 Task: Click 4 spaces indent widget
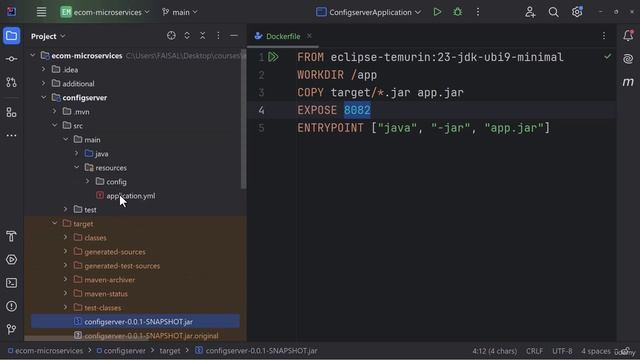point(596,351)
